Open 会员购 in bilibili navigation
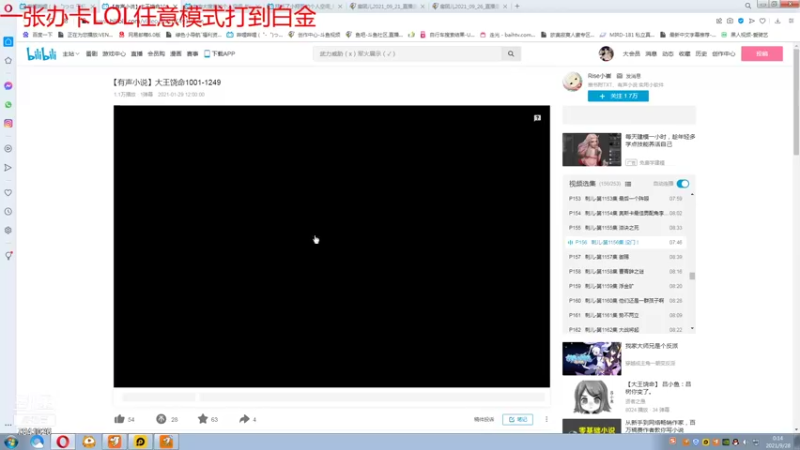Viewport: 800px width, 450px height. [x=156, y=54]
